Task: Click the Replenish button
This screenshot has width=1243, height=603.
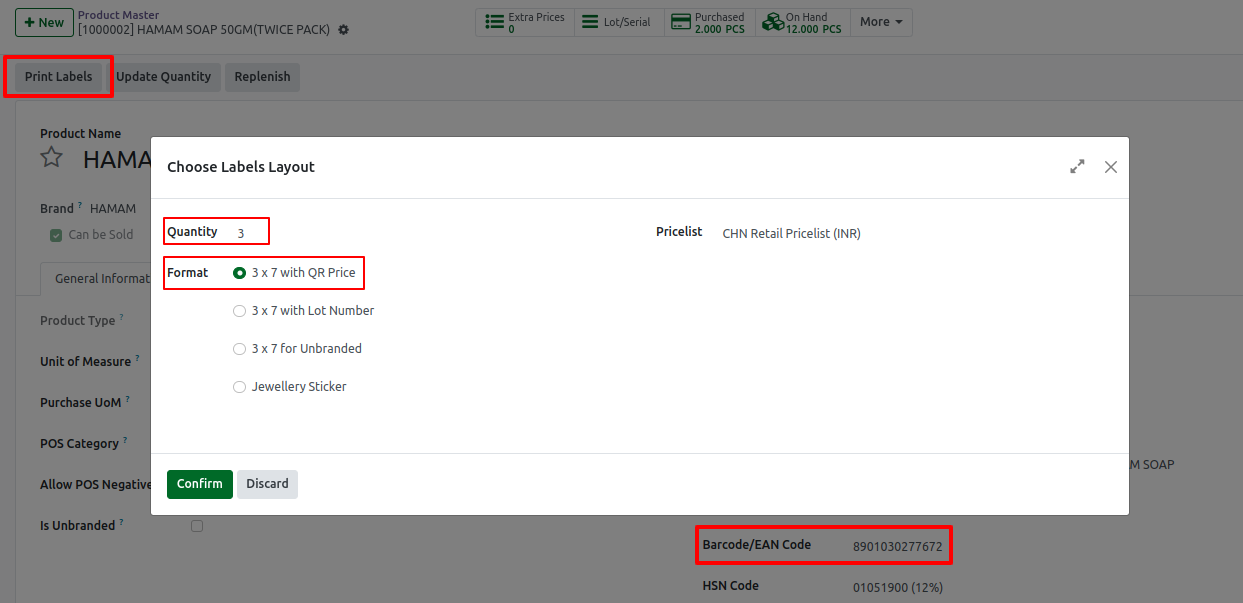Action: point(262,77)
